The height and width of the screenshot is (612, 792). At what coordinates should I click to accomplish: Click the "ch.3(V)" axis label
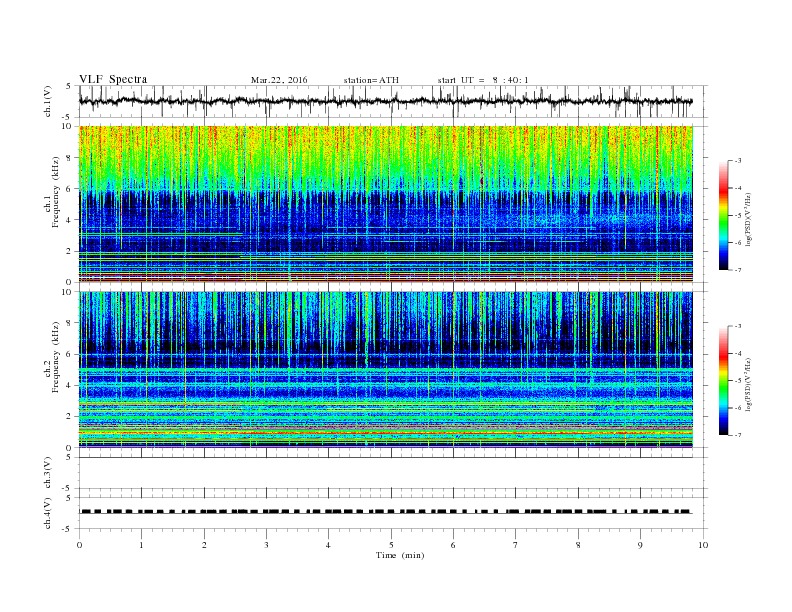48,473
